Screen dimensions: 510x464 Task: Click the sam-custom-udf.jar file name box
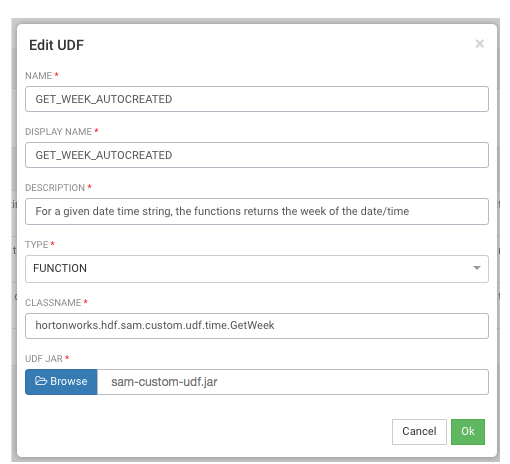(293, 382)
